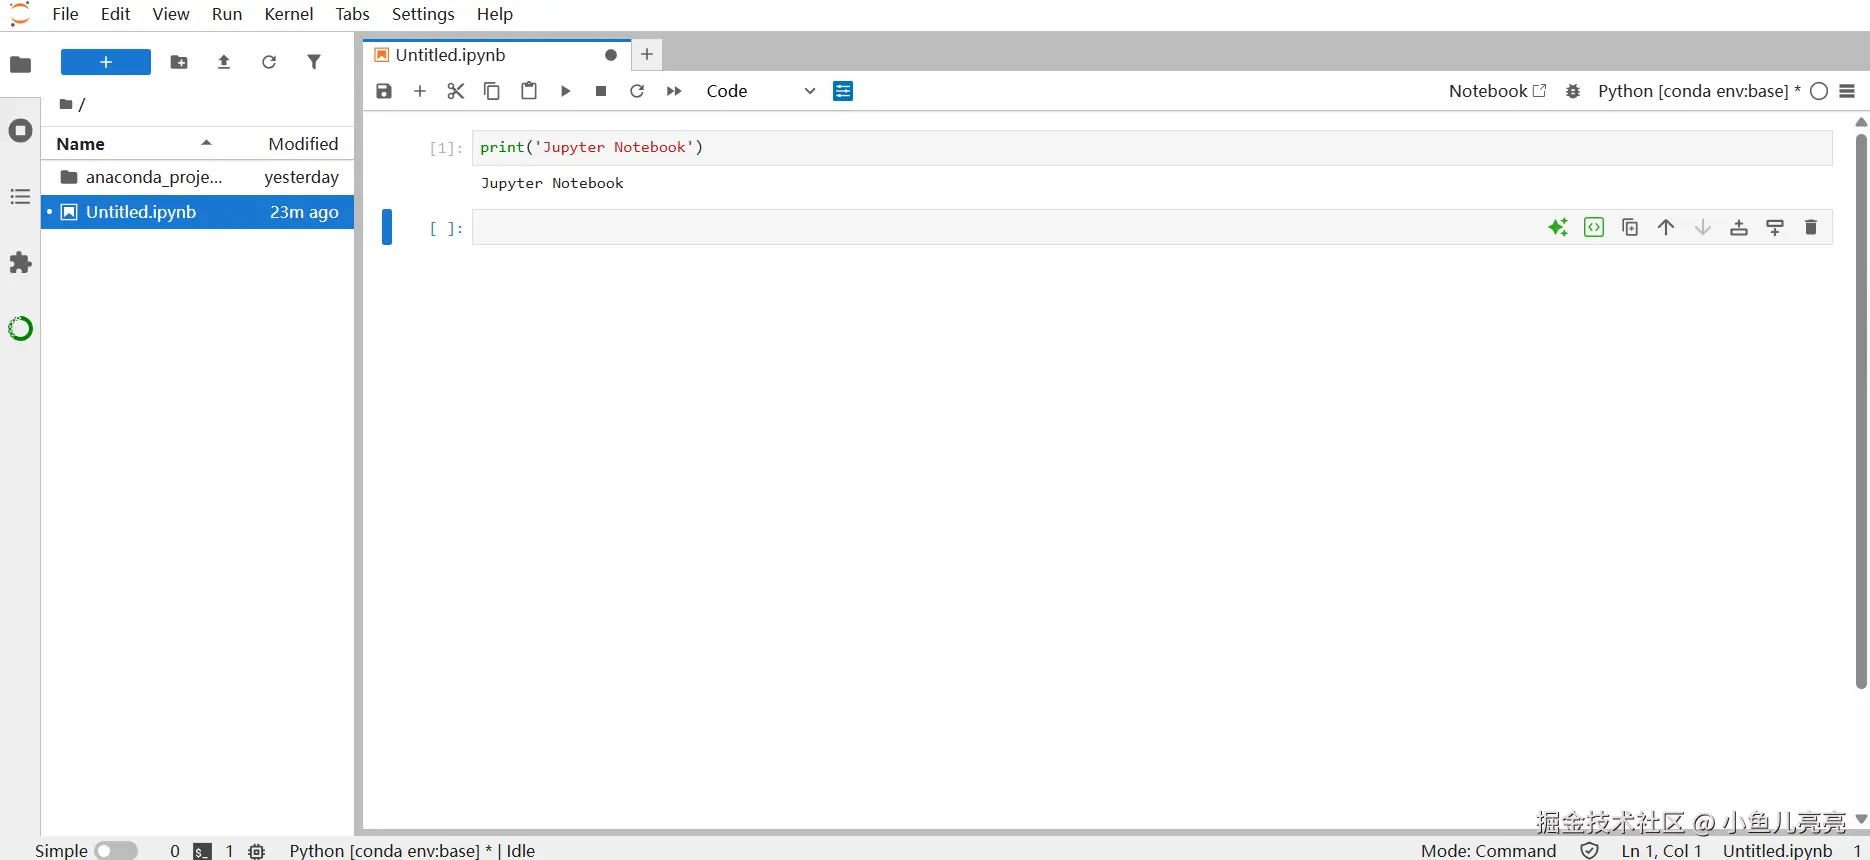Click the trusted notebook shield icon
1870x860 pixels.
click(1589, 850)
